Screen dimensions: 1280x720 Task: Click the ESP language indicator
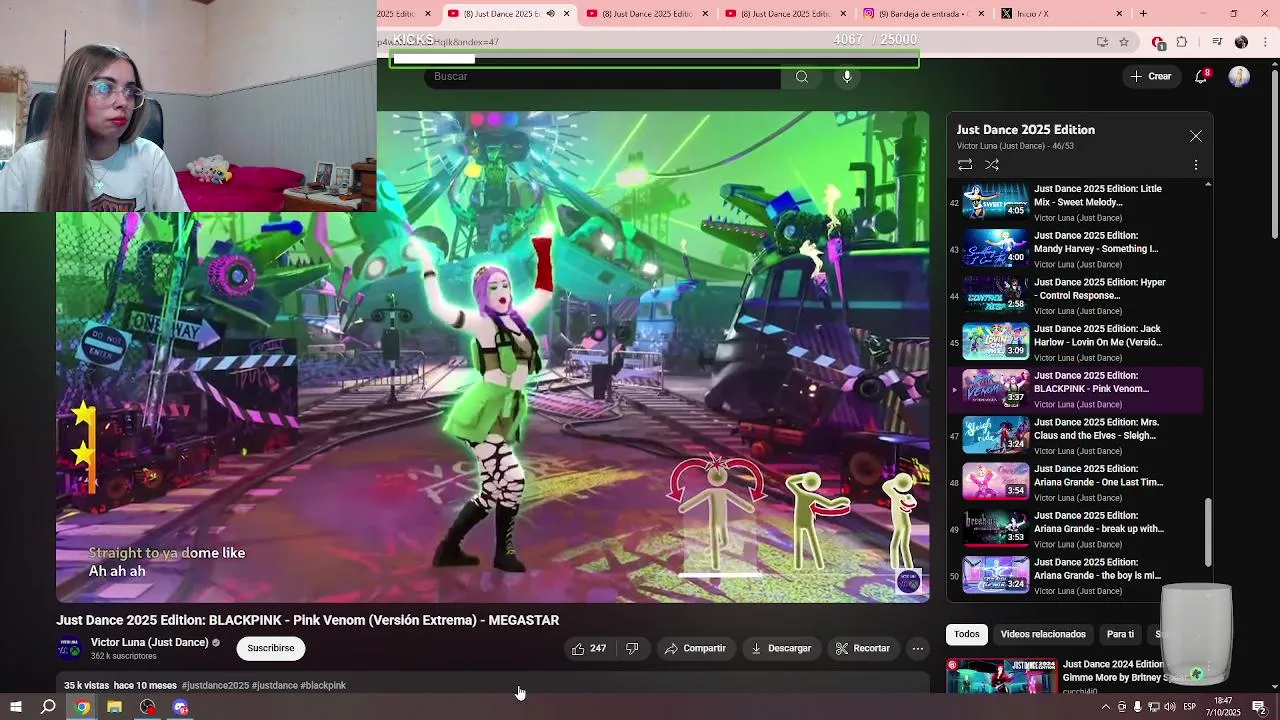(1190, 707)
